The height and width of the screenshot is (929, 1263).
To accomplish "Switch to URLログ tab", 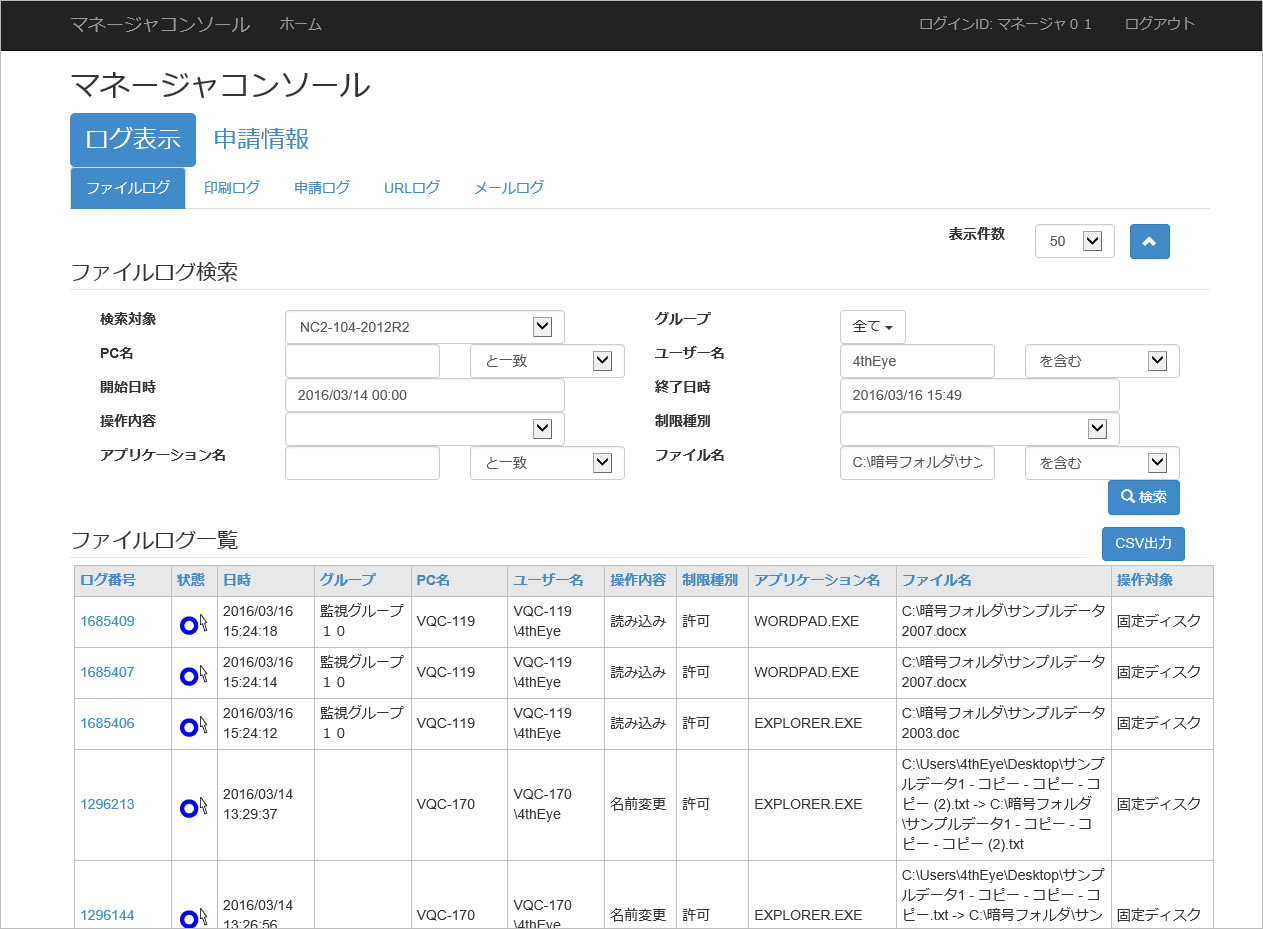I will click(412, 188).
